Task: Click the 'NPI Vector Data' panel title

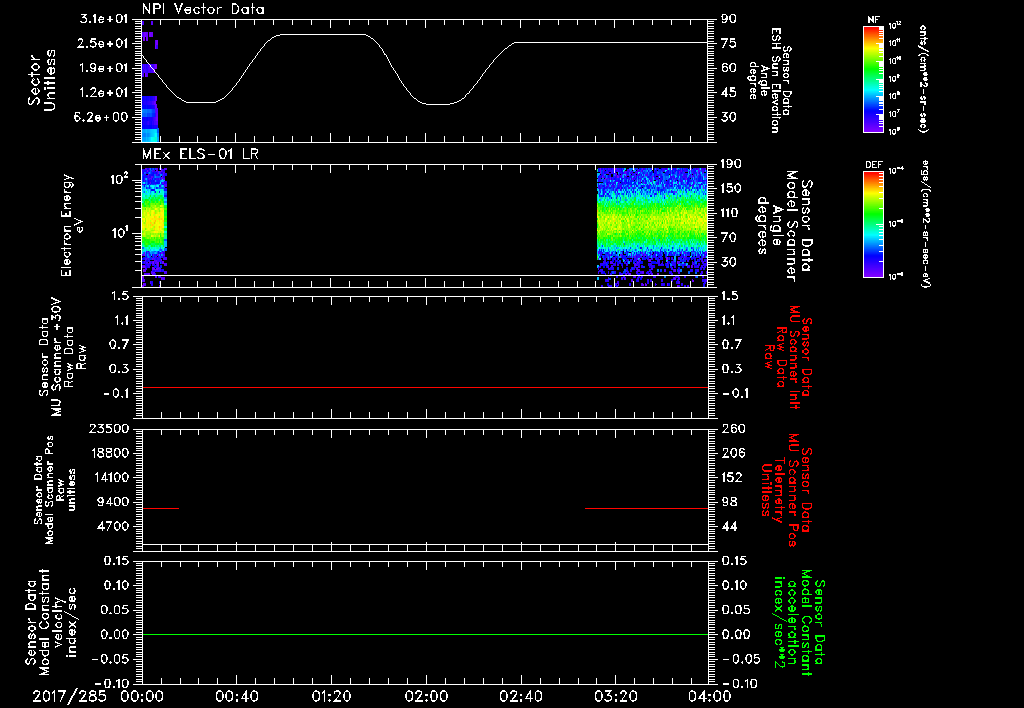Action: [x=203, y=9]
